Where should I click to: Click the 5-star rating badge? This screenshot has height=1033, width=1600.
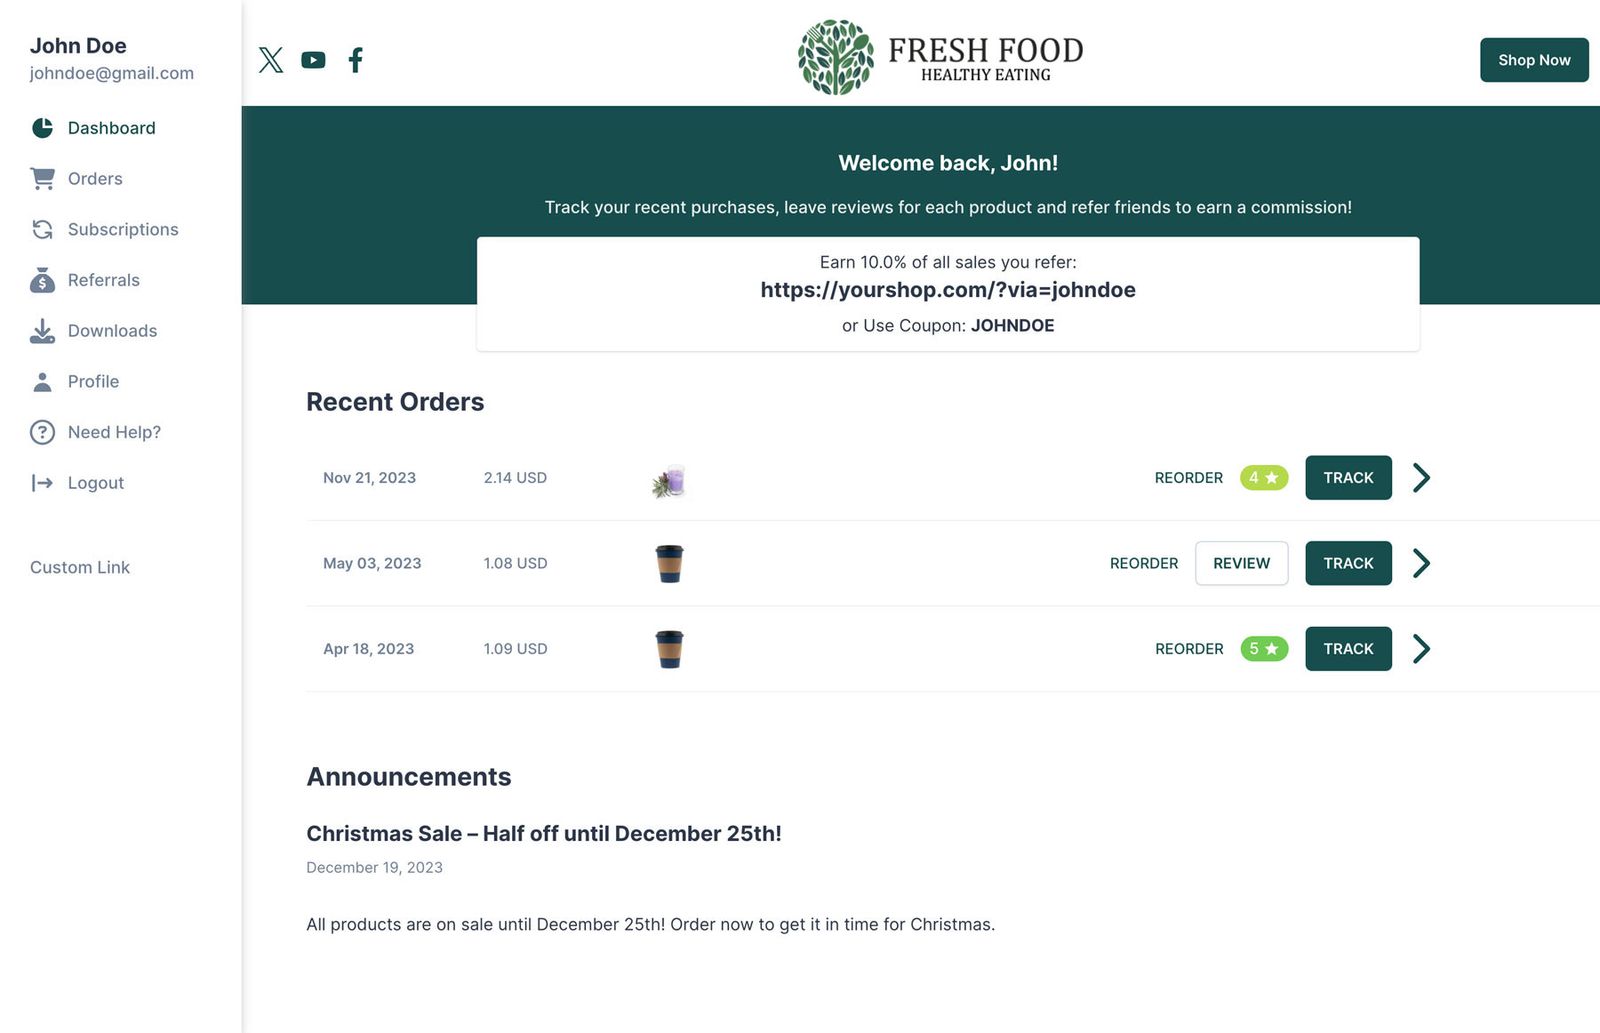click(1263, 649)
